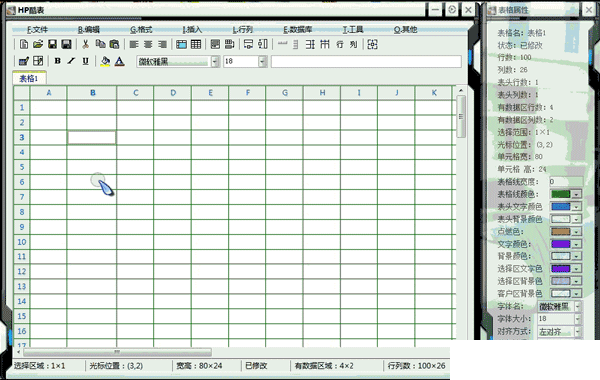Open the B.编辑 menu

(89, 29)
